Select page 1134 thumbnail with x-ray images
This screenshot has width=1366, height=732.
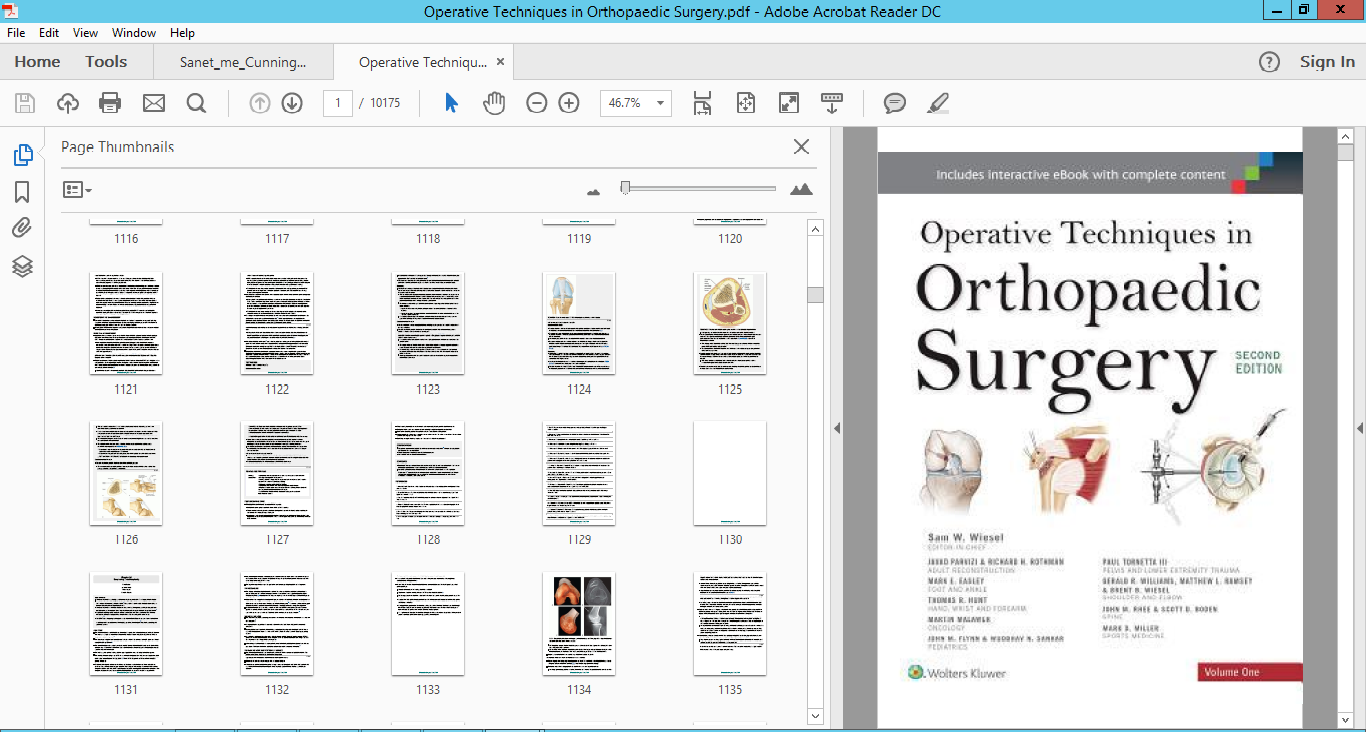coord(579,624)
